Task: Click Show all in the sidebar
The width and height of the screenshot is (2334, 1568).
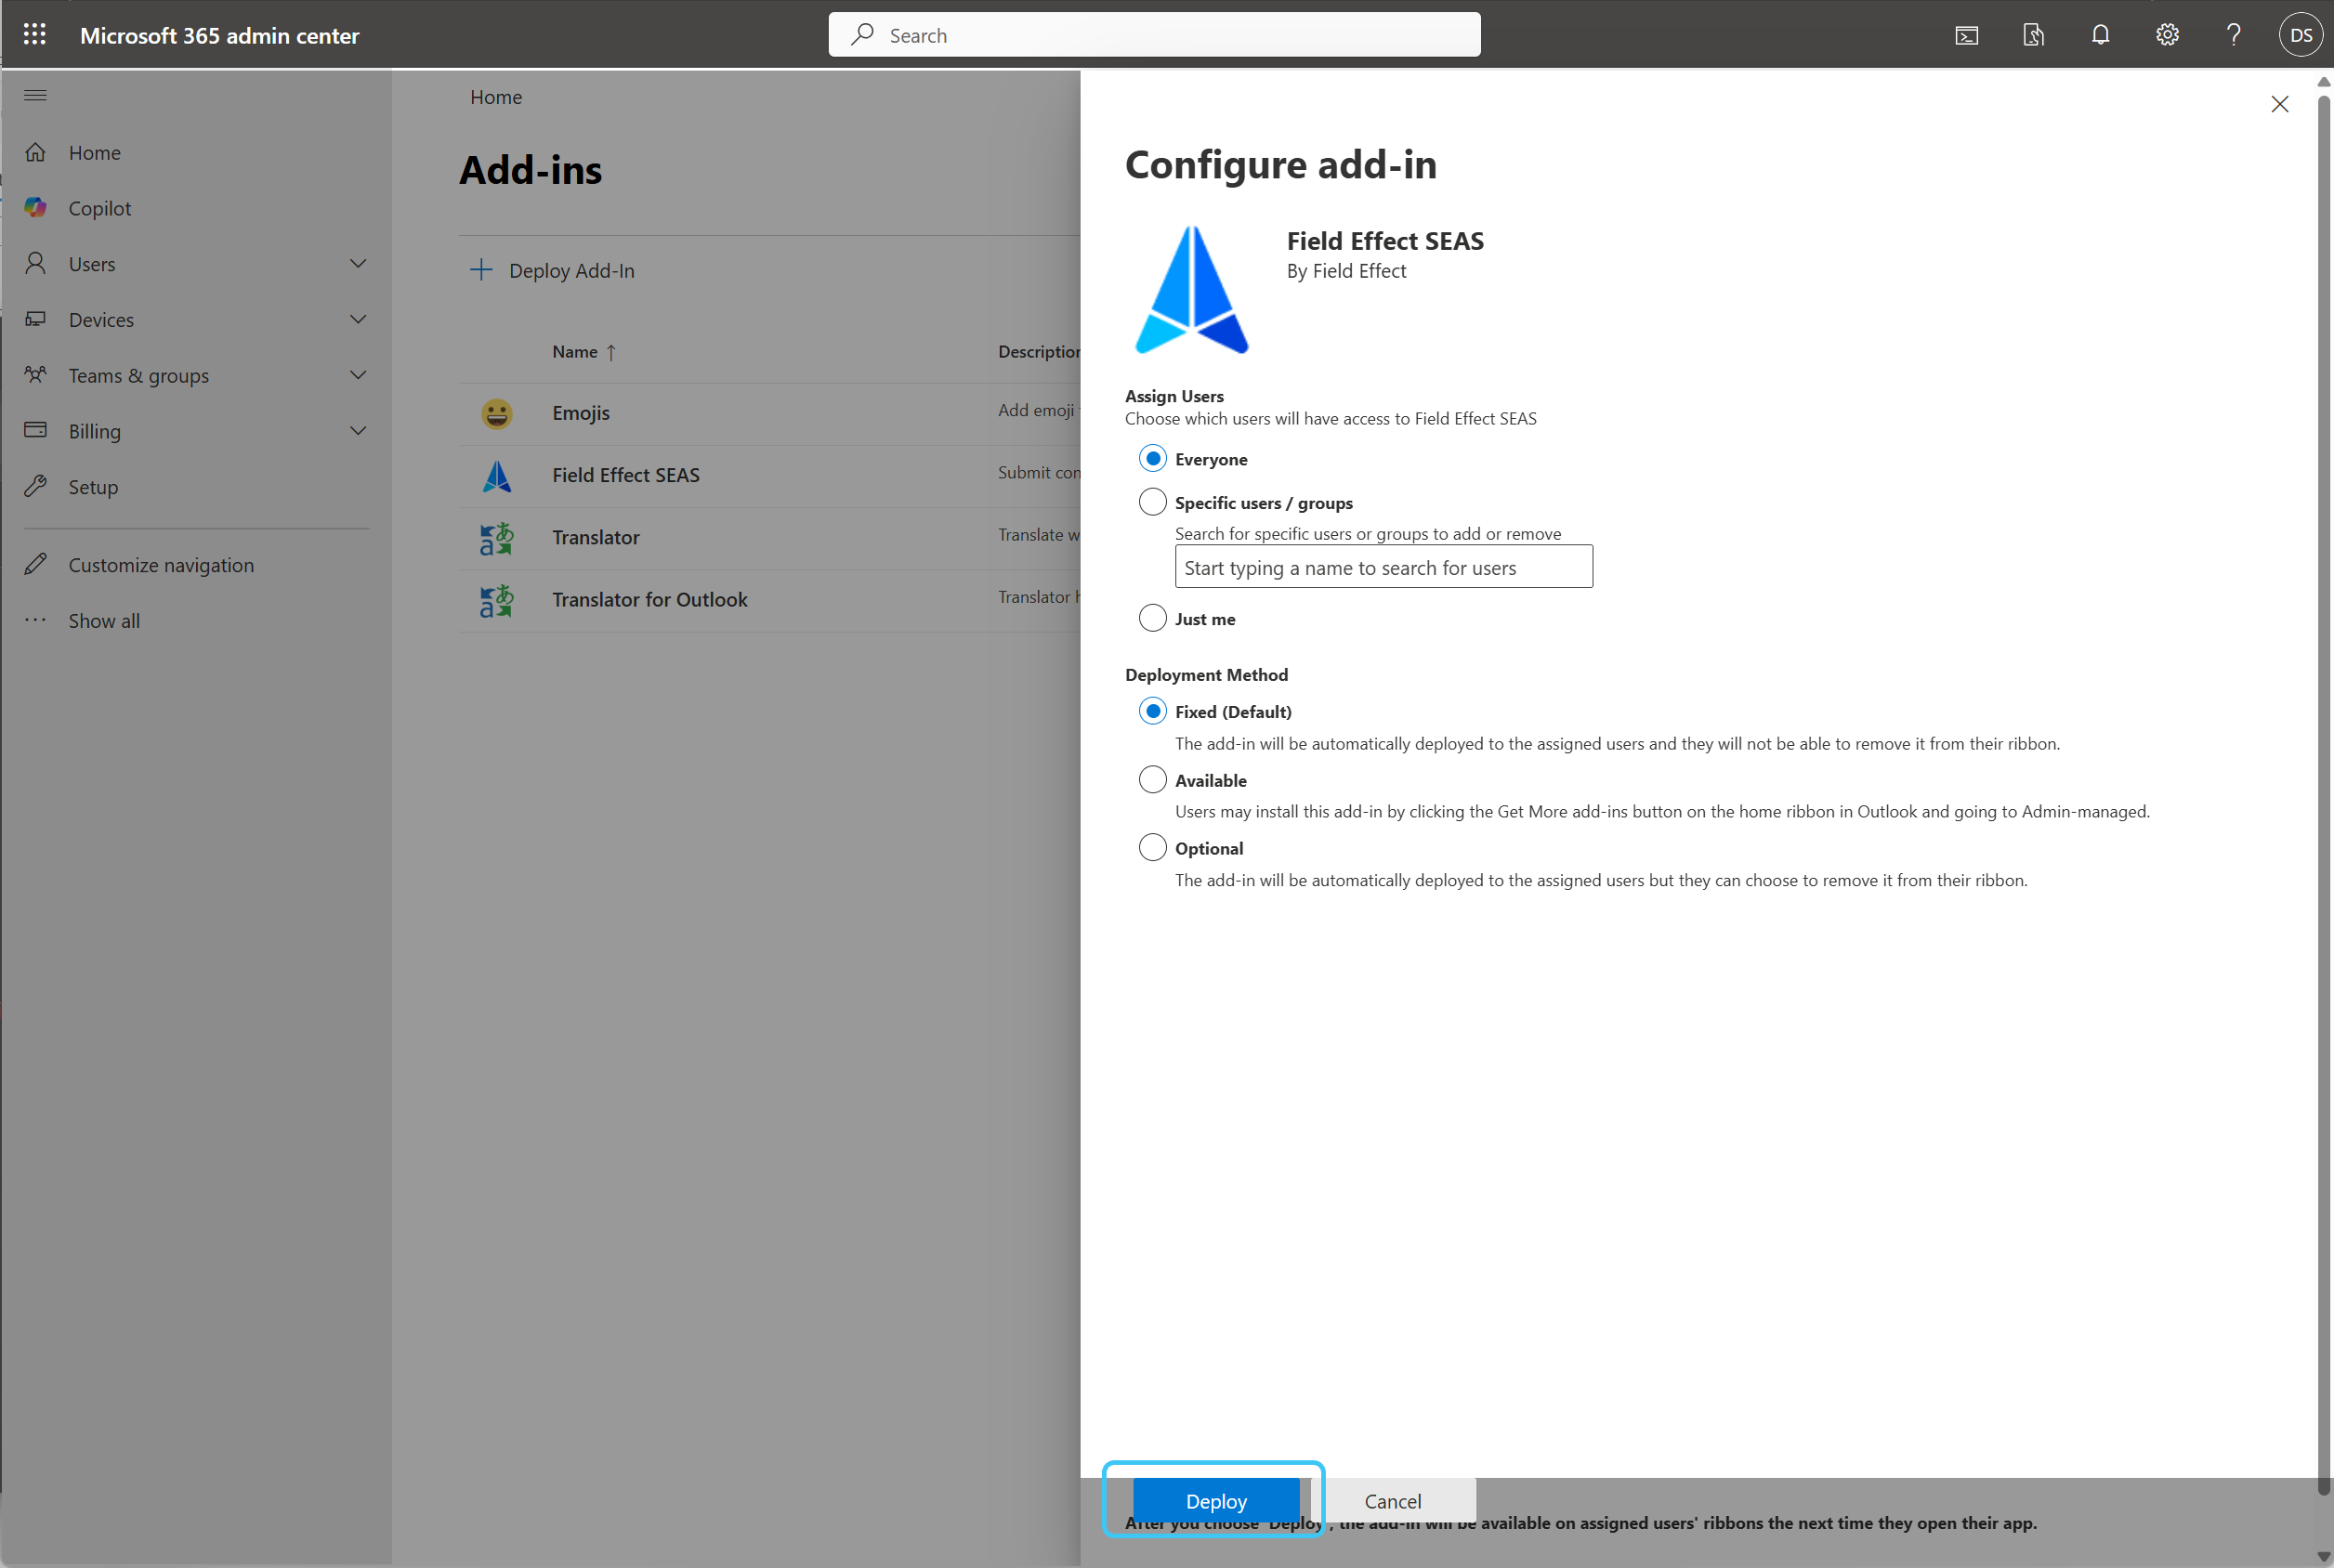Action: click(104, 621)
